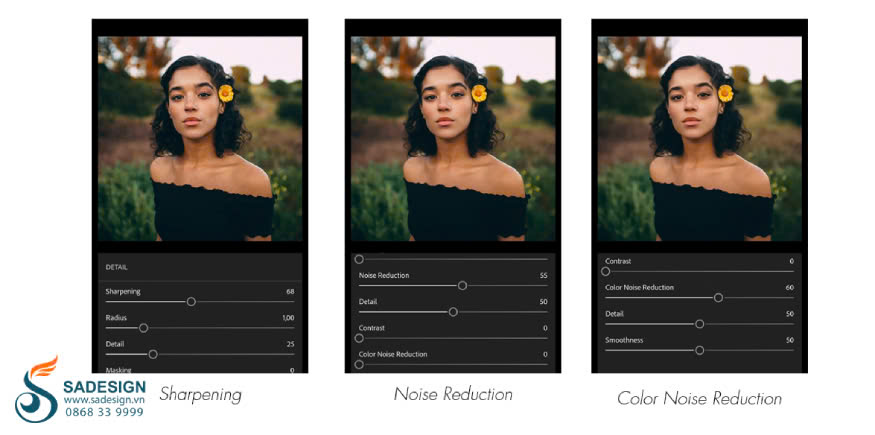Click the Smoothness value 50

(790, 340)
